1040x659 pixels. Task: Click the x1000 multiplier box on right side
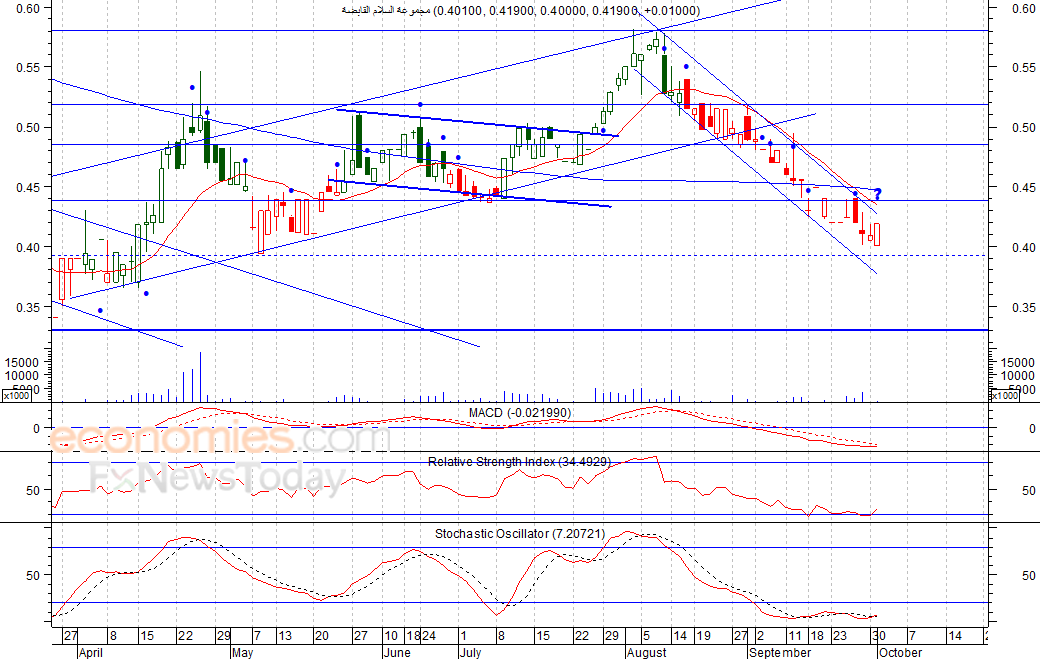[x=1004, y=395]
